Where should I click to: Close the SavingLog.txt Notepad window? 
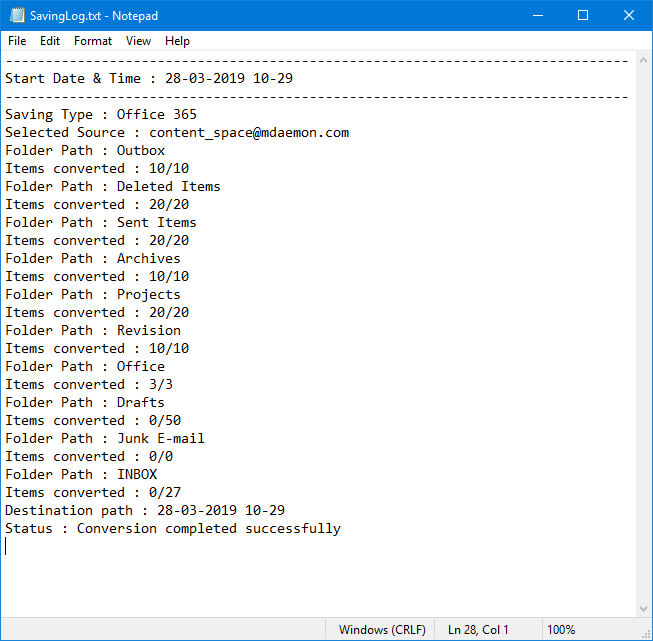point(629,15)
